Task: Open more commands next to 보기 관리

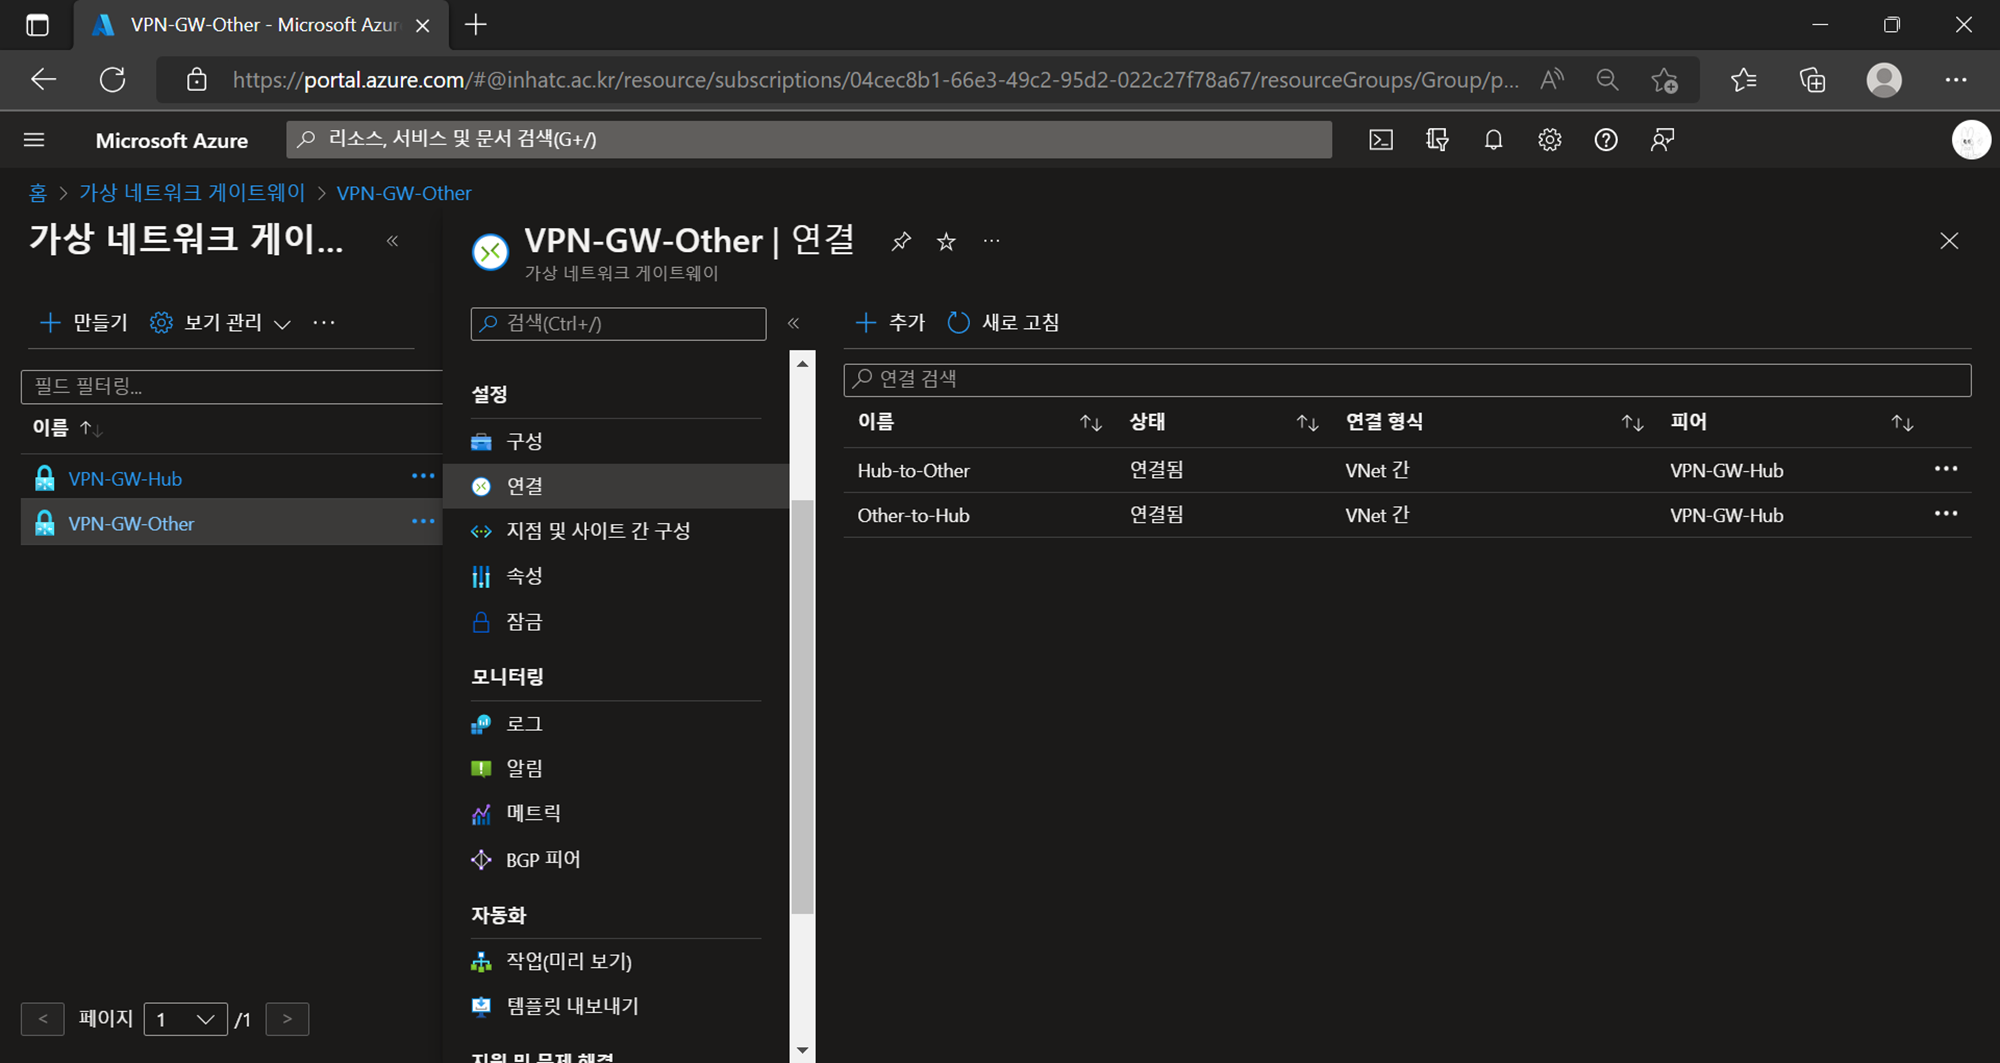Action: (x=324, y=323)
